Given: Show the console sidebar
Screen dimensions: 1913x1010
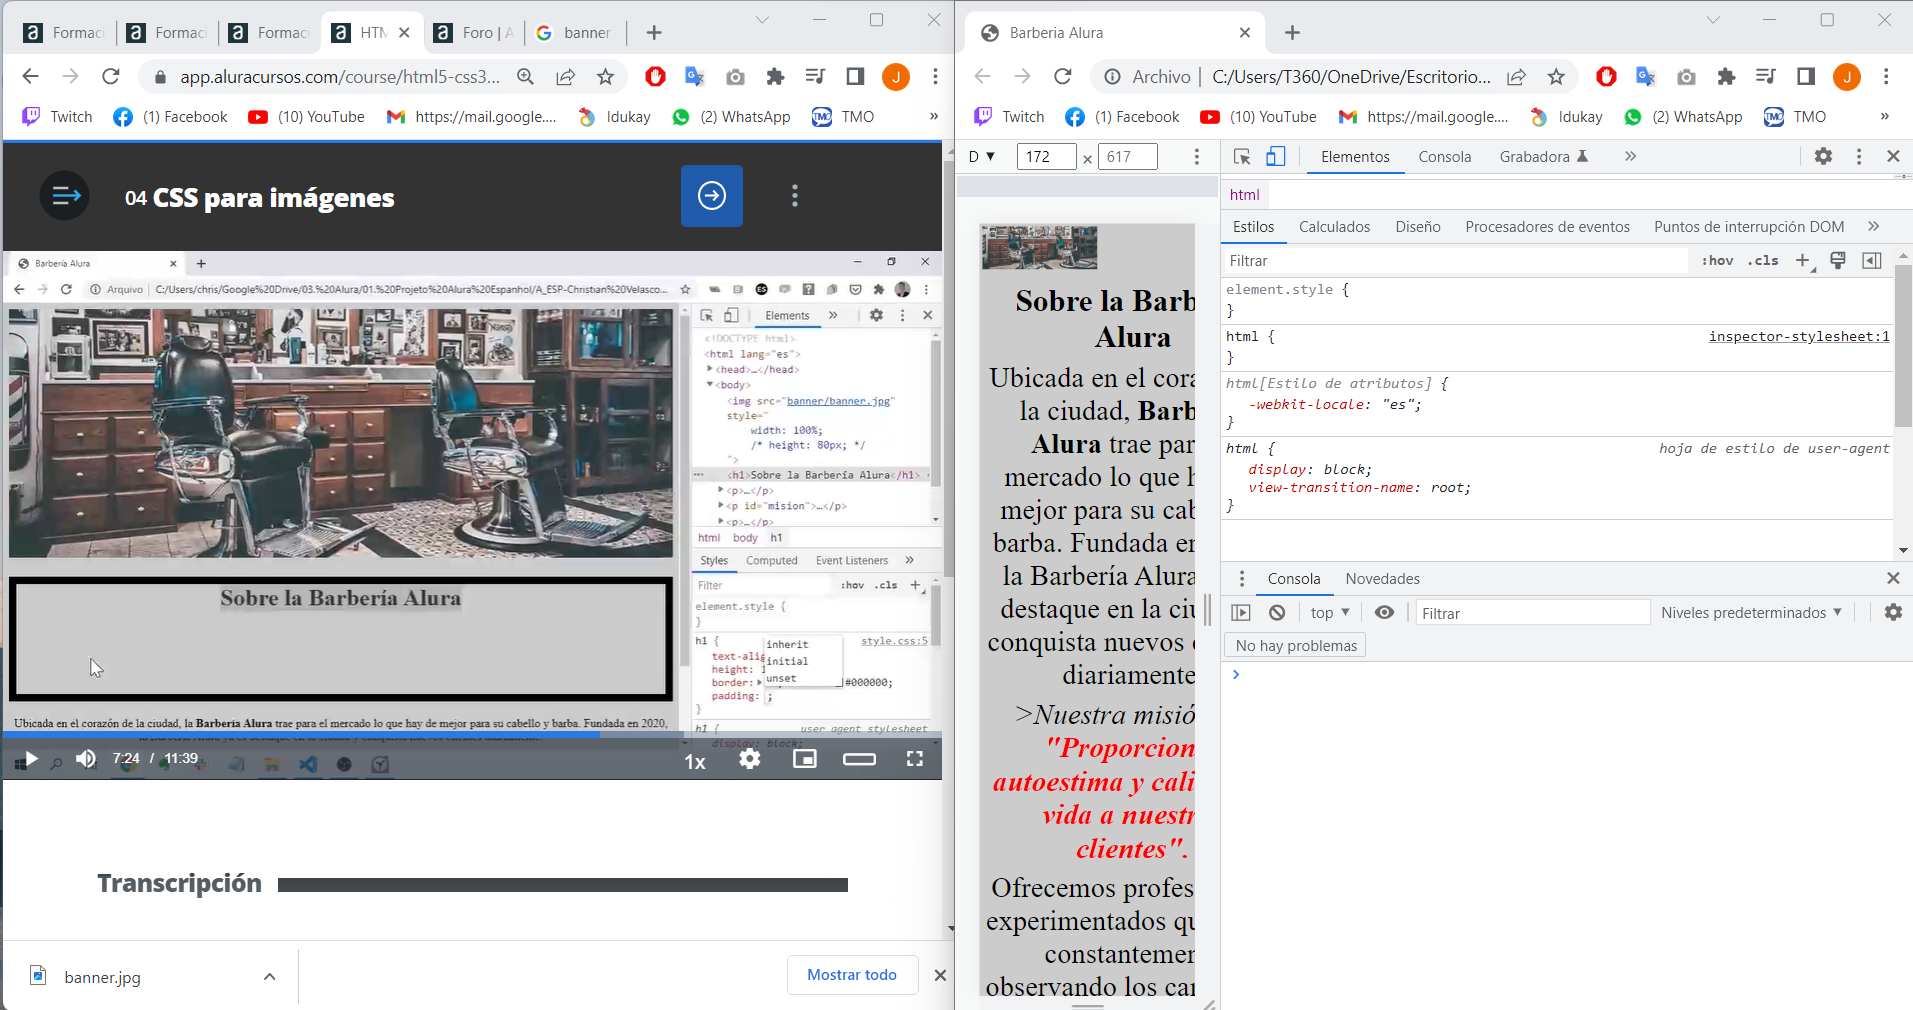Looking at the screenshot, I should (1241, 613).
